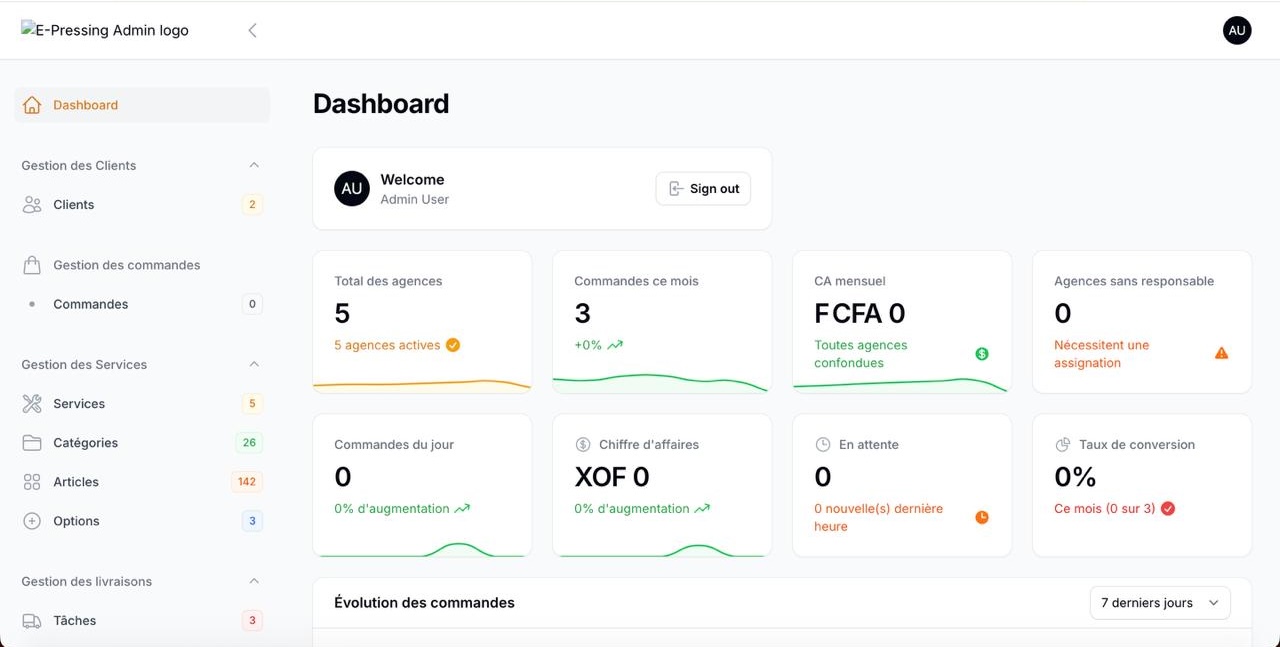The width and height of the screenshot is (1280, 647).
Task: Open the 7 derniers jours dropdown
Action: point(1160,603)
